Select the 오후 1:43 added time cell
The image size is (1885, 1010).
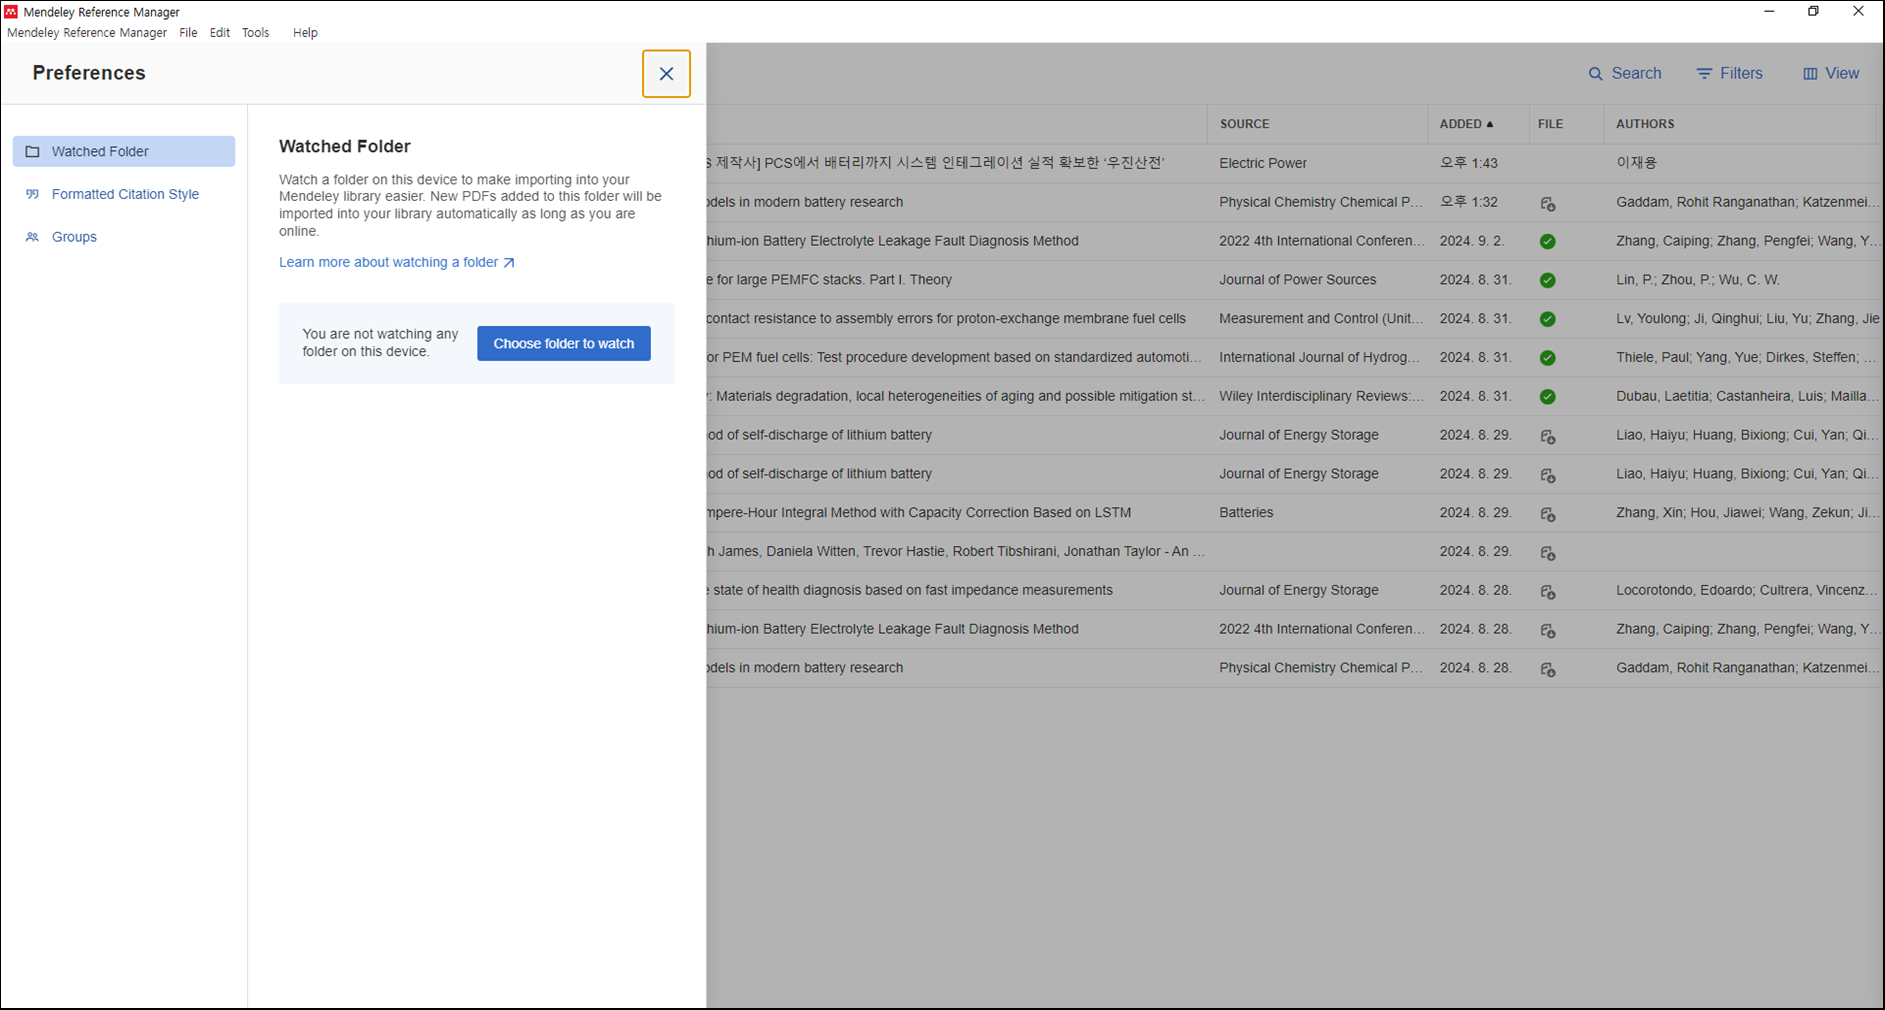[x=1468, y=163]
